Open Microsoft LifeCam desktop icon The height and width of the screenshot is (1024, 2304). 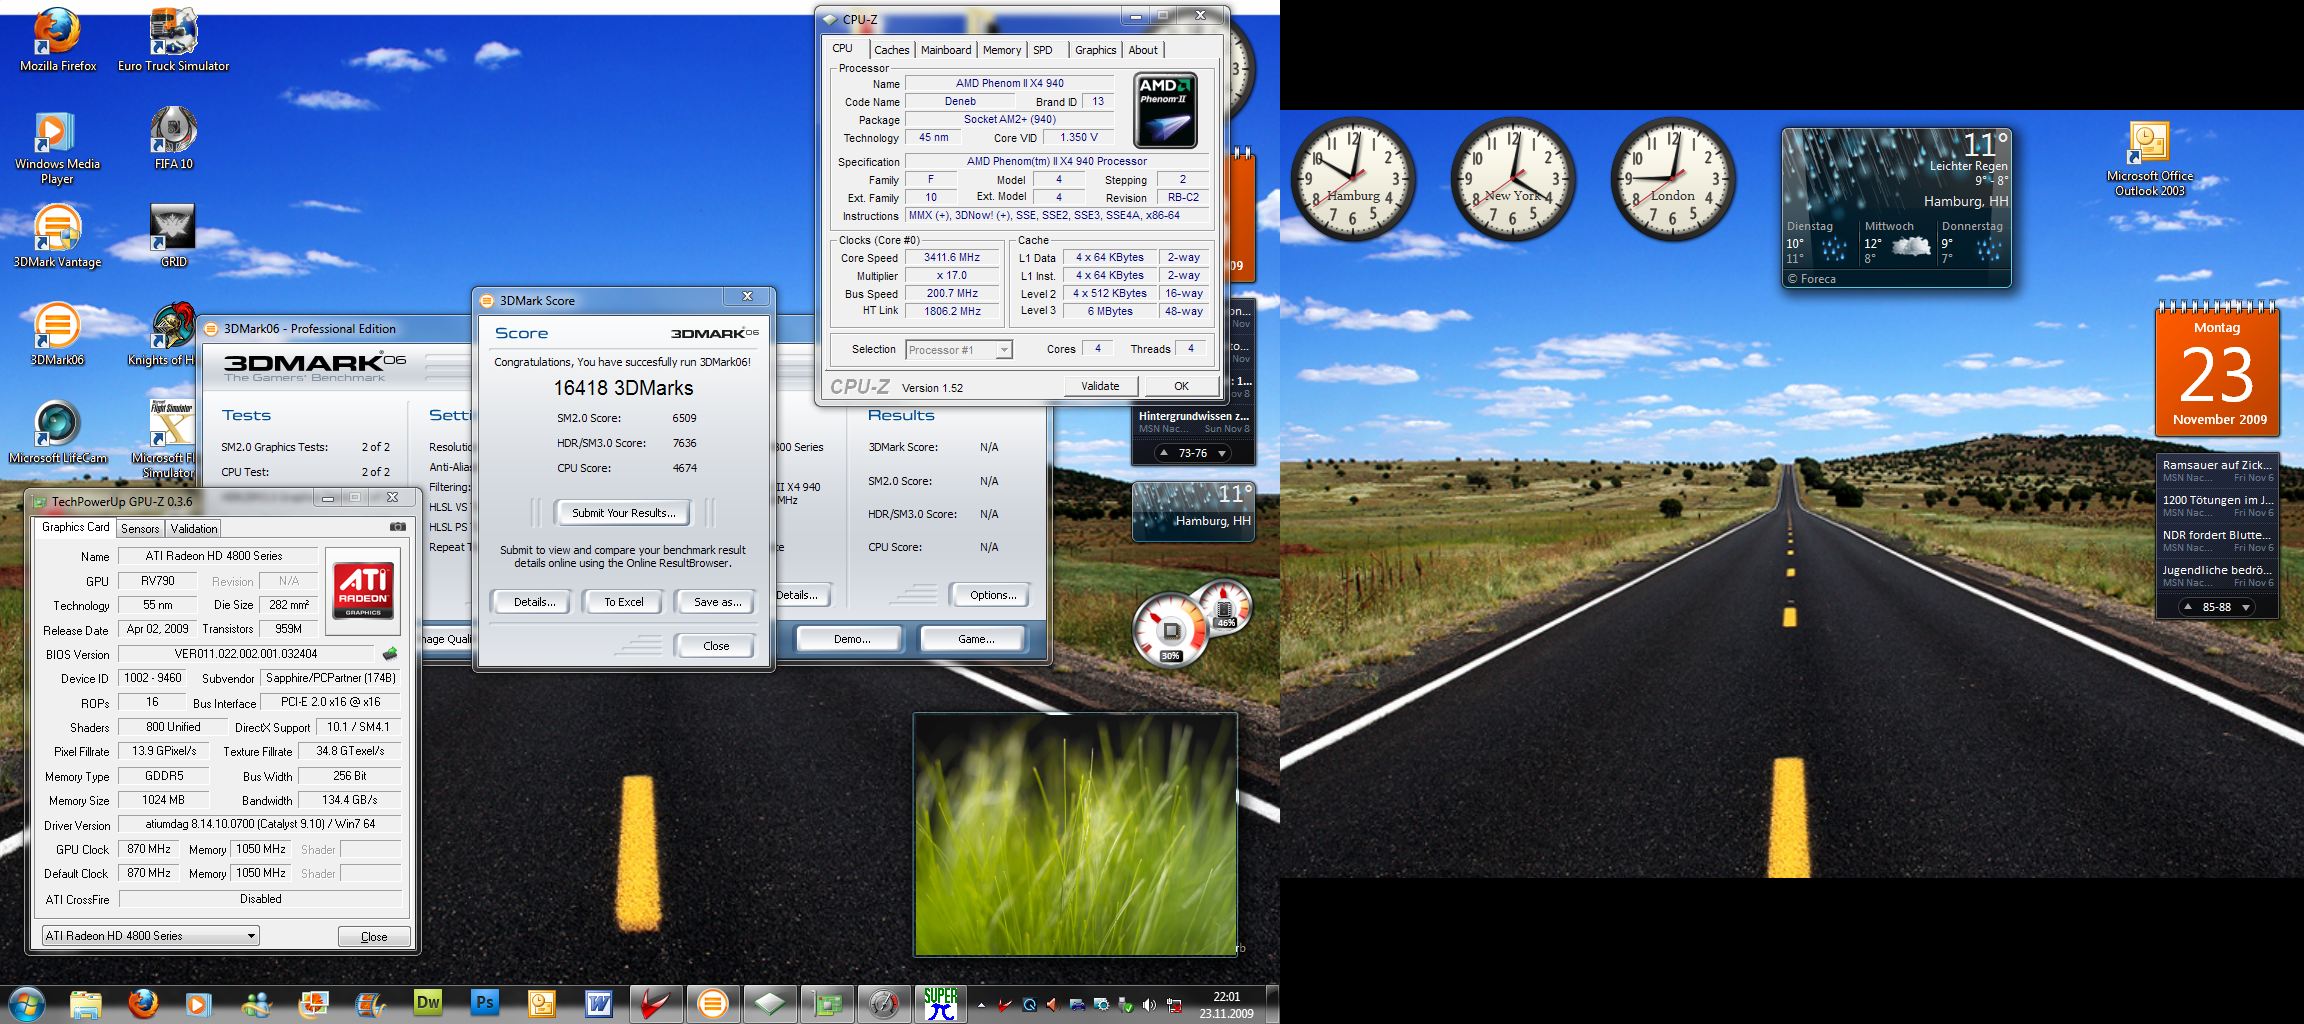(57, 432)
